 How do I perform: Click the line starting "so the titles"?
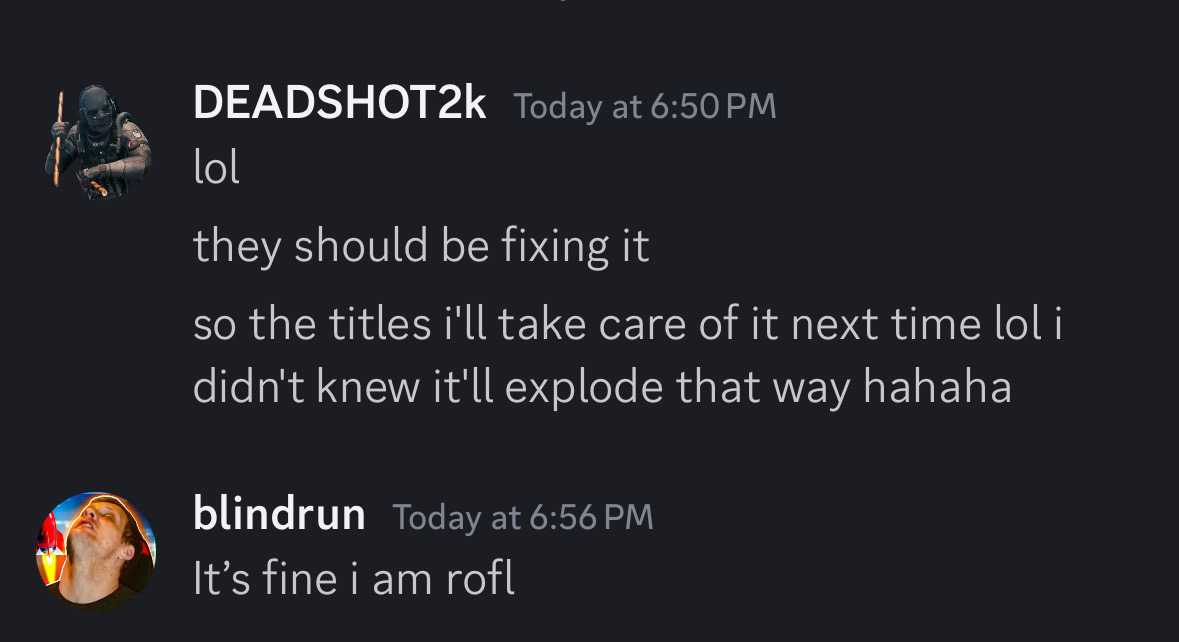627,324
